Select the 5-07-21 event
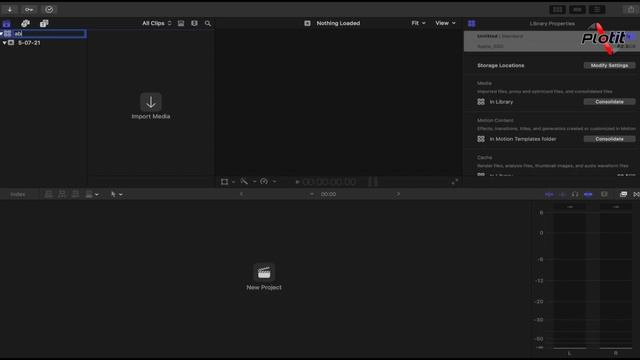The width and height of the screenshot is (640, 360). (x=29, y=43)
